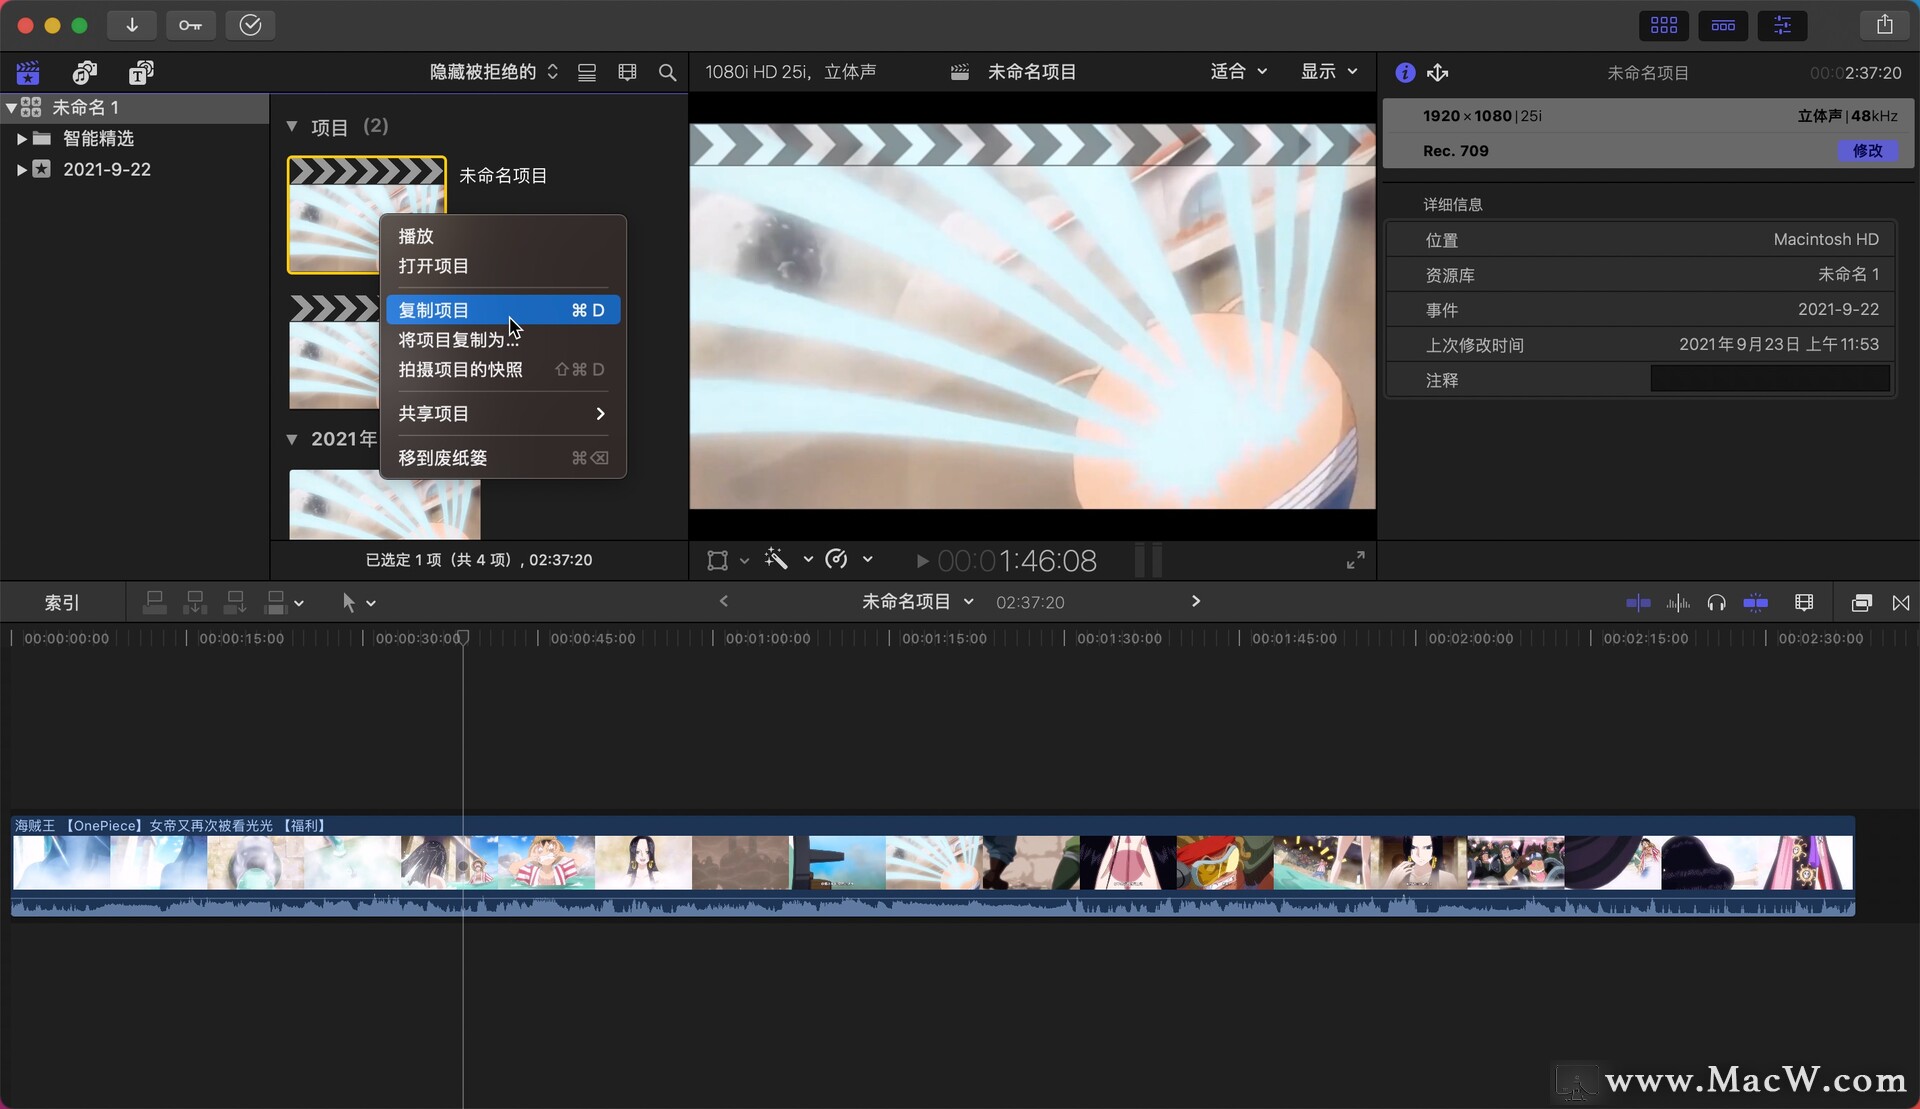Toggle audio skimming waveform icon
1920x1109 pixels.
(x=1678, y=602)
